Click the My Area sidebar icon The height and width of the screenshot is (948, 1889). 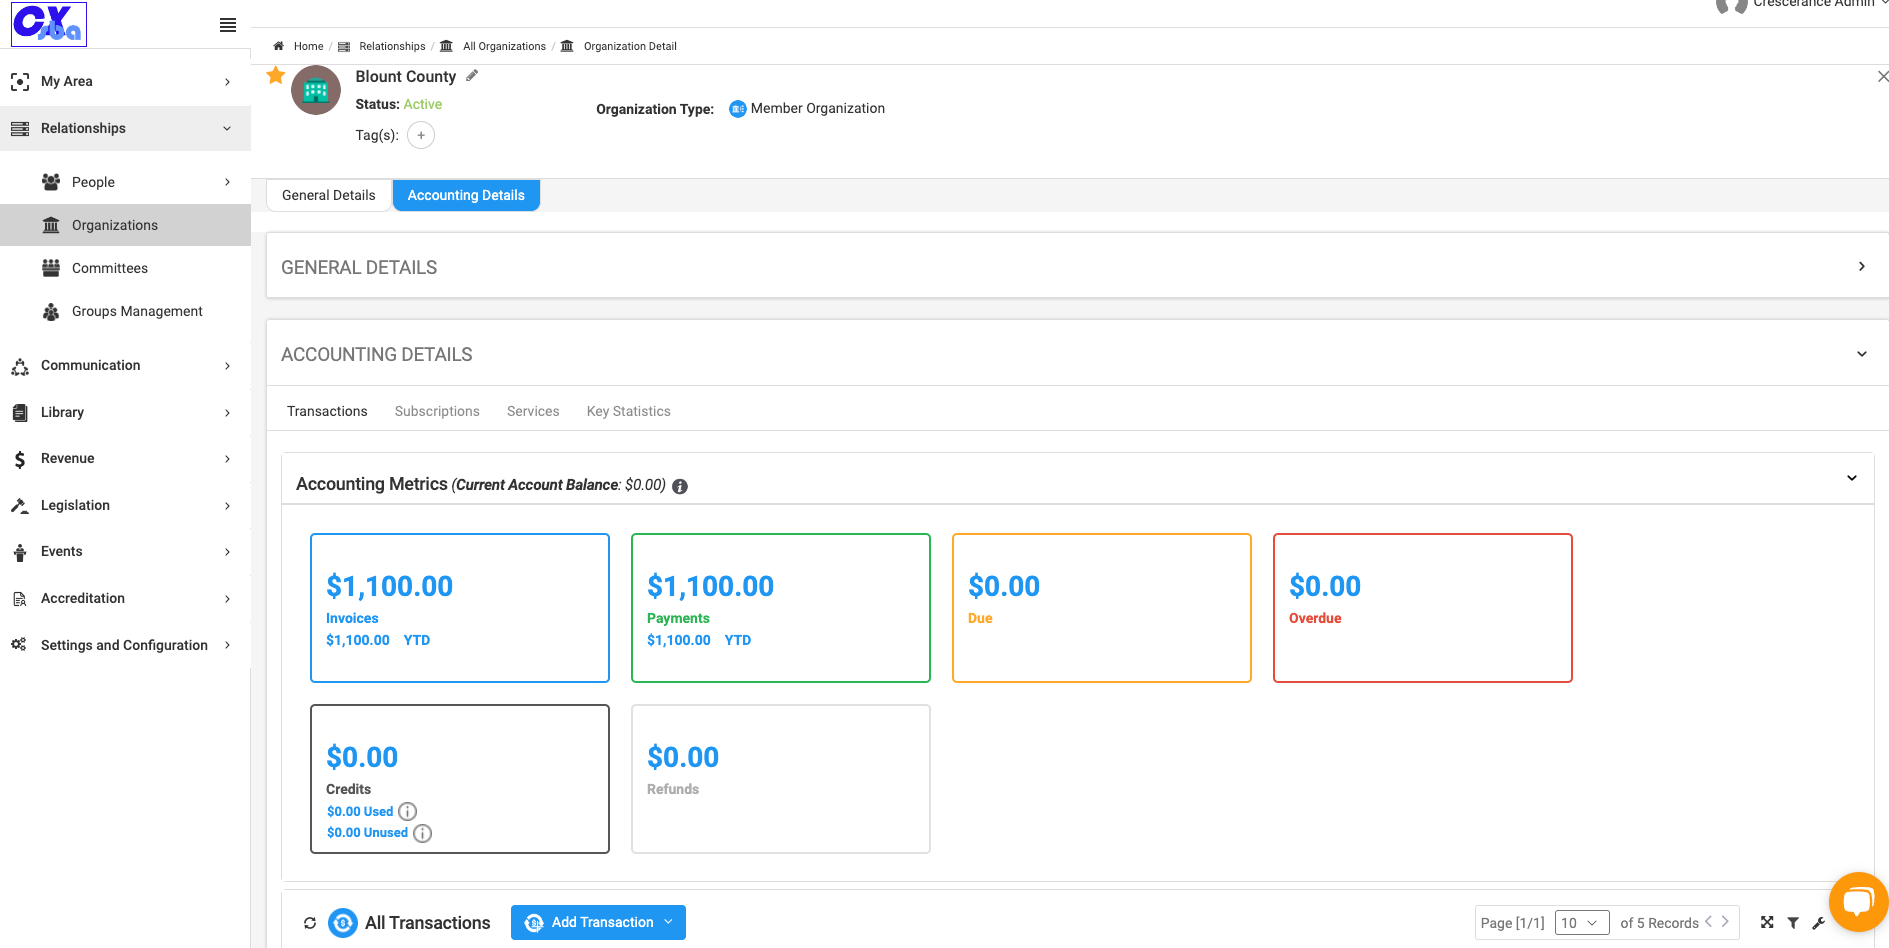click(x=20, y=82)
